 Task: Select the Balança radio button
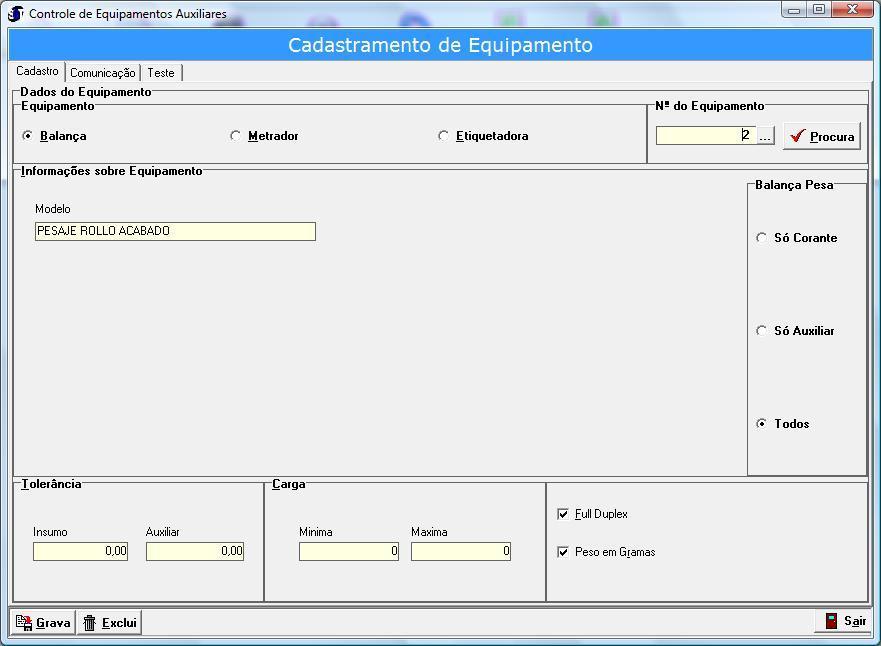(x=28, y=136)
